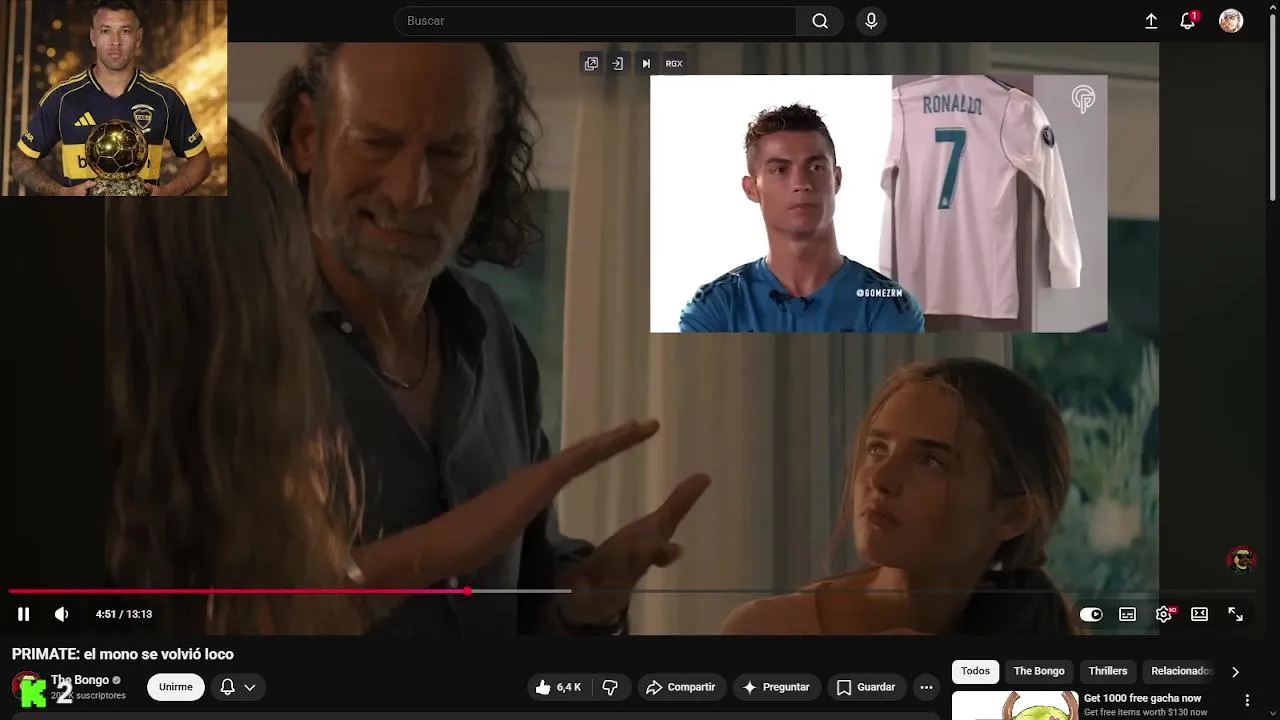The height and width of the screenshot is (720, 1280).
Task: Select the Relacionados filter chip
Action: 1182,671
